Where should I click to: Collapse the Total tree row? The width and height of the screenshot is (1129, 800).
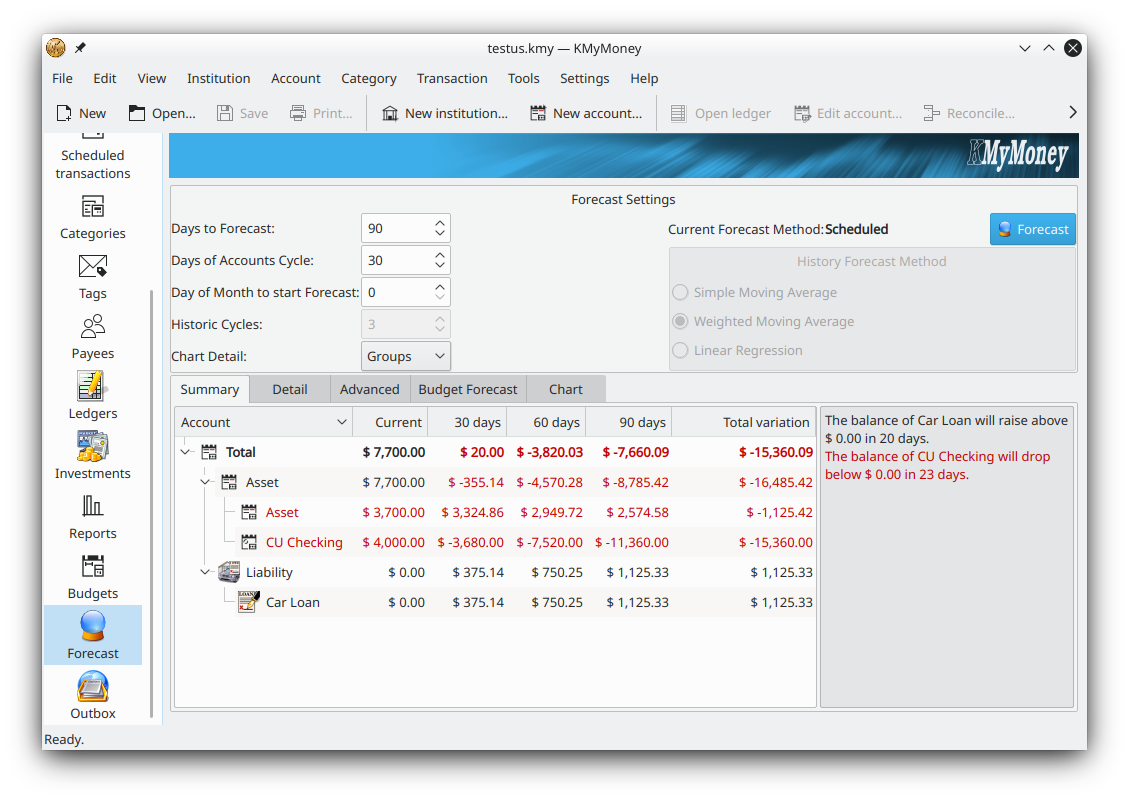point(185,452)
